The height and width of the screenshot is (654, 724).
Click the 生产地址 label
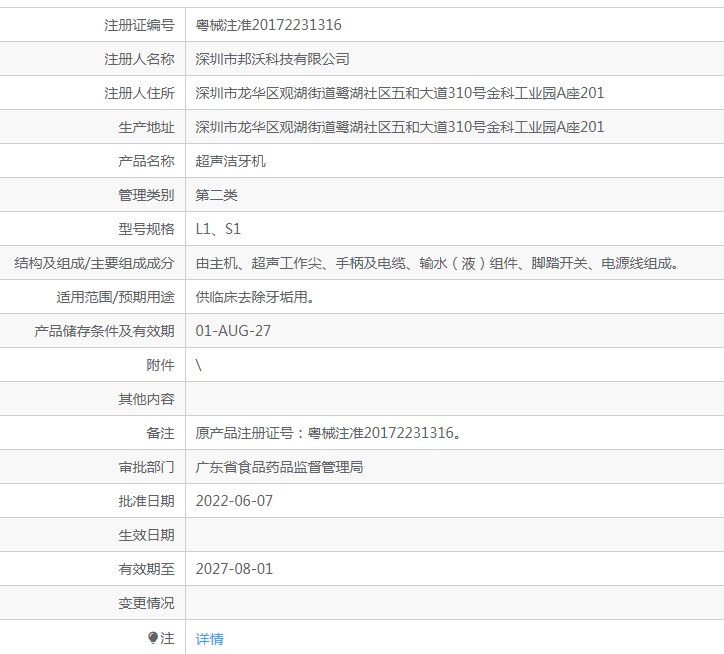point(146,127)
